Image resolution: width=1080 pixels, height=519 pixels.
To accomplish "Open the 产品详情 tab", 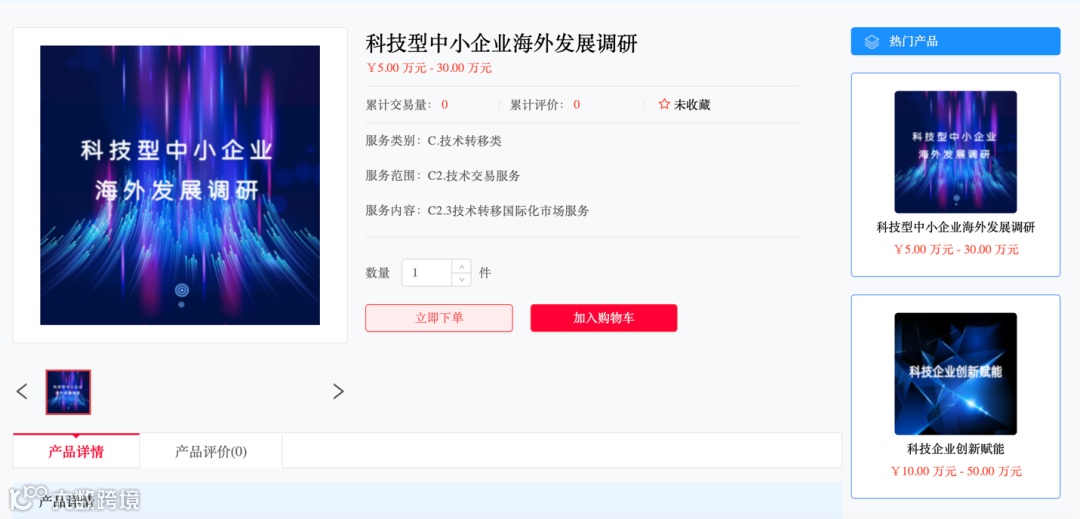I will 76,452.
